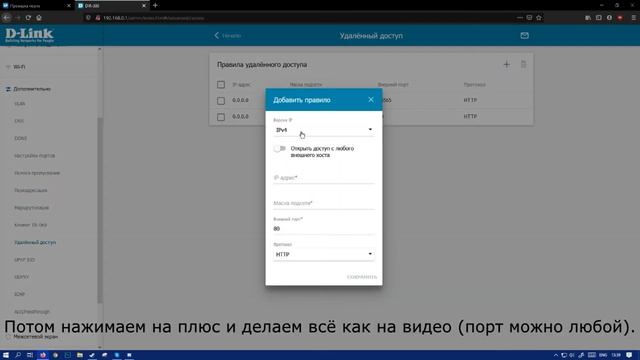
Task: Focus the Маска подсети input field
Action: [324, 203]
